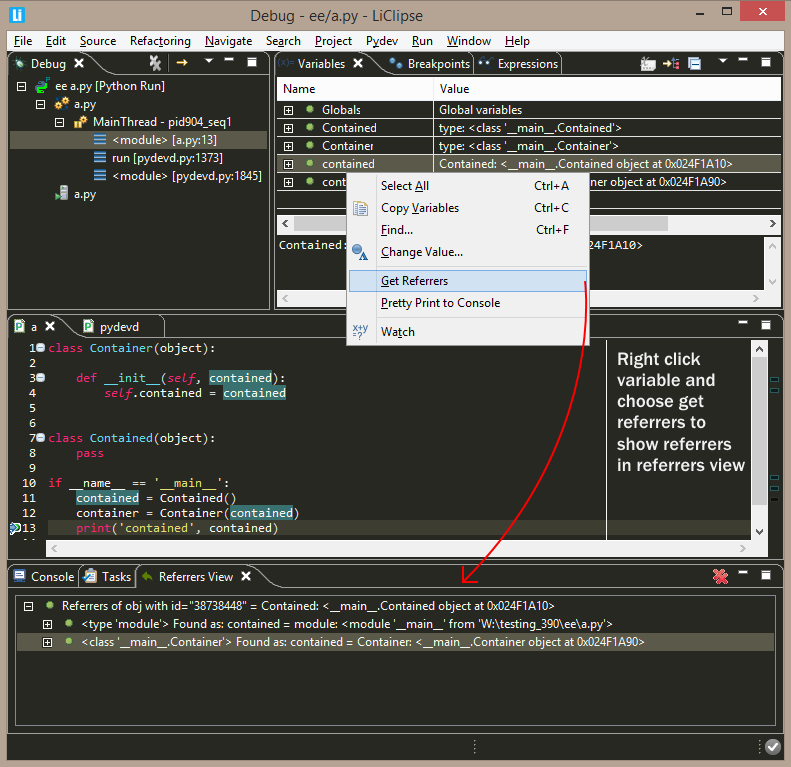Switch to the Expressions tab
Image resolution: width=791 pixels, height=767 pixels.
[519, 64]
